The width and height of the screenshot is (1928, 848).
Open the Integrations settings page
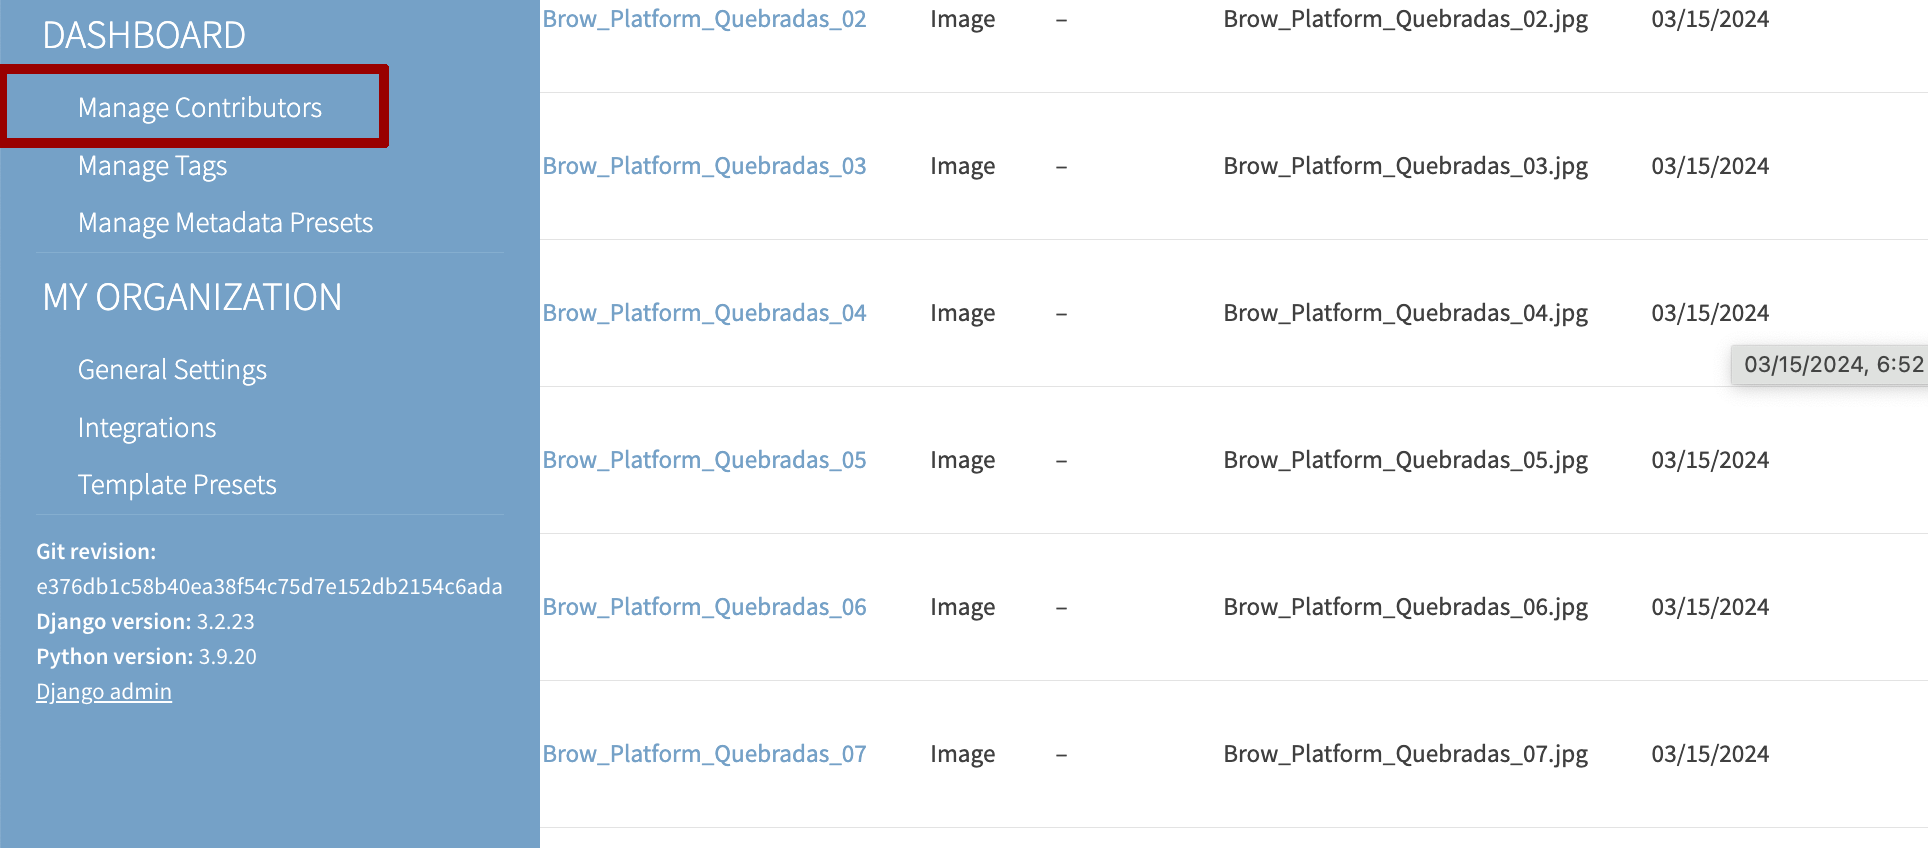pyautogui.click(x=147, y=427)
